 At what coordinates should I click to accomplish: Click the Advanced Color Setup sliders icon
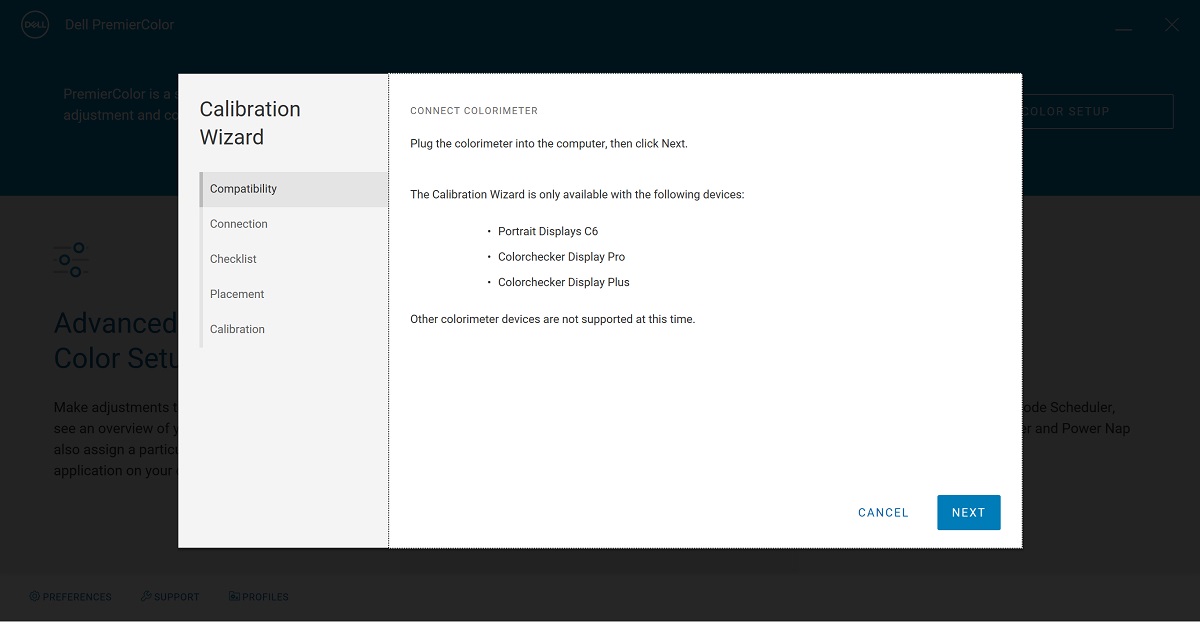point(71,260)
